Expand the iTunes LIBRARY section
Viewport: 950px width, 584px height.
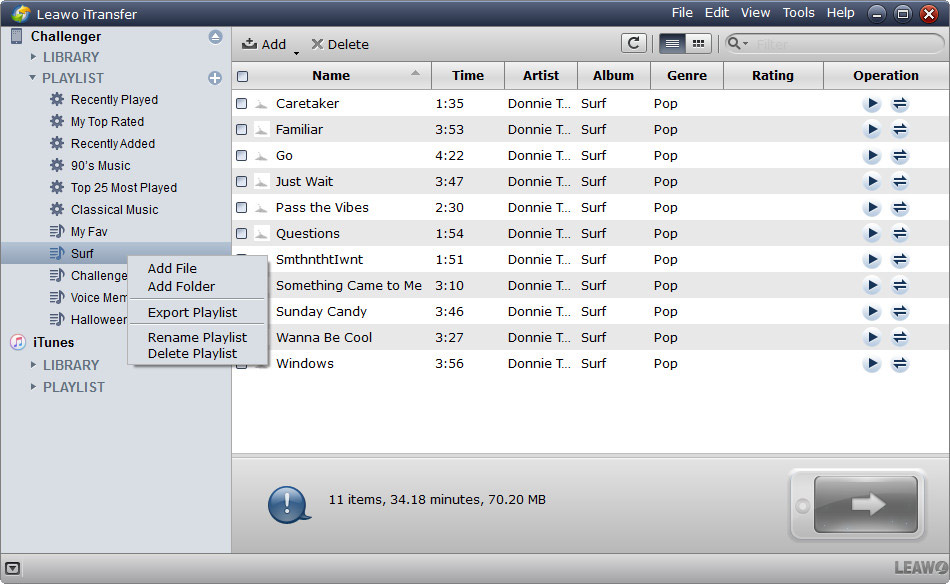point(33,365)
